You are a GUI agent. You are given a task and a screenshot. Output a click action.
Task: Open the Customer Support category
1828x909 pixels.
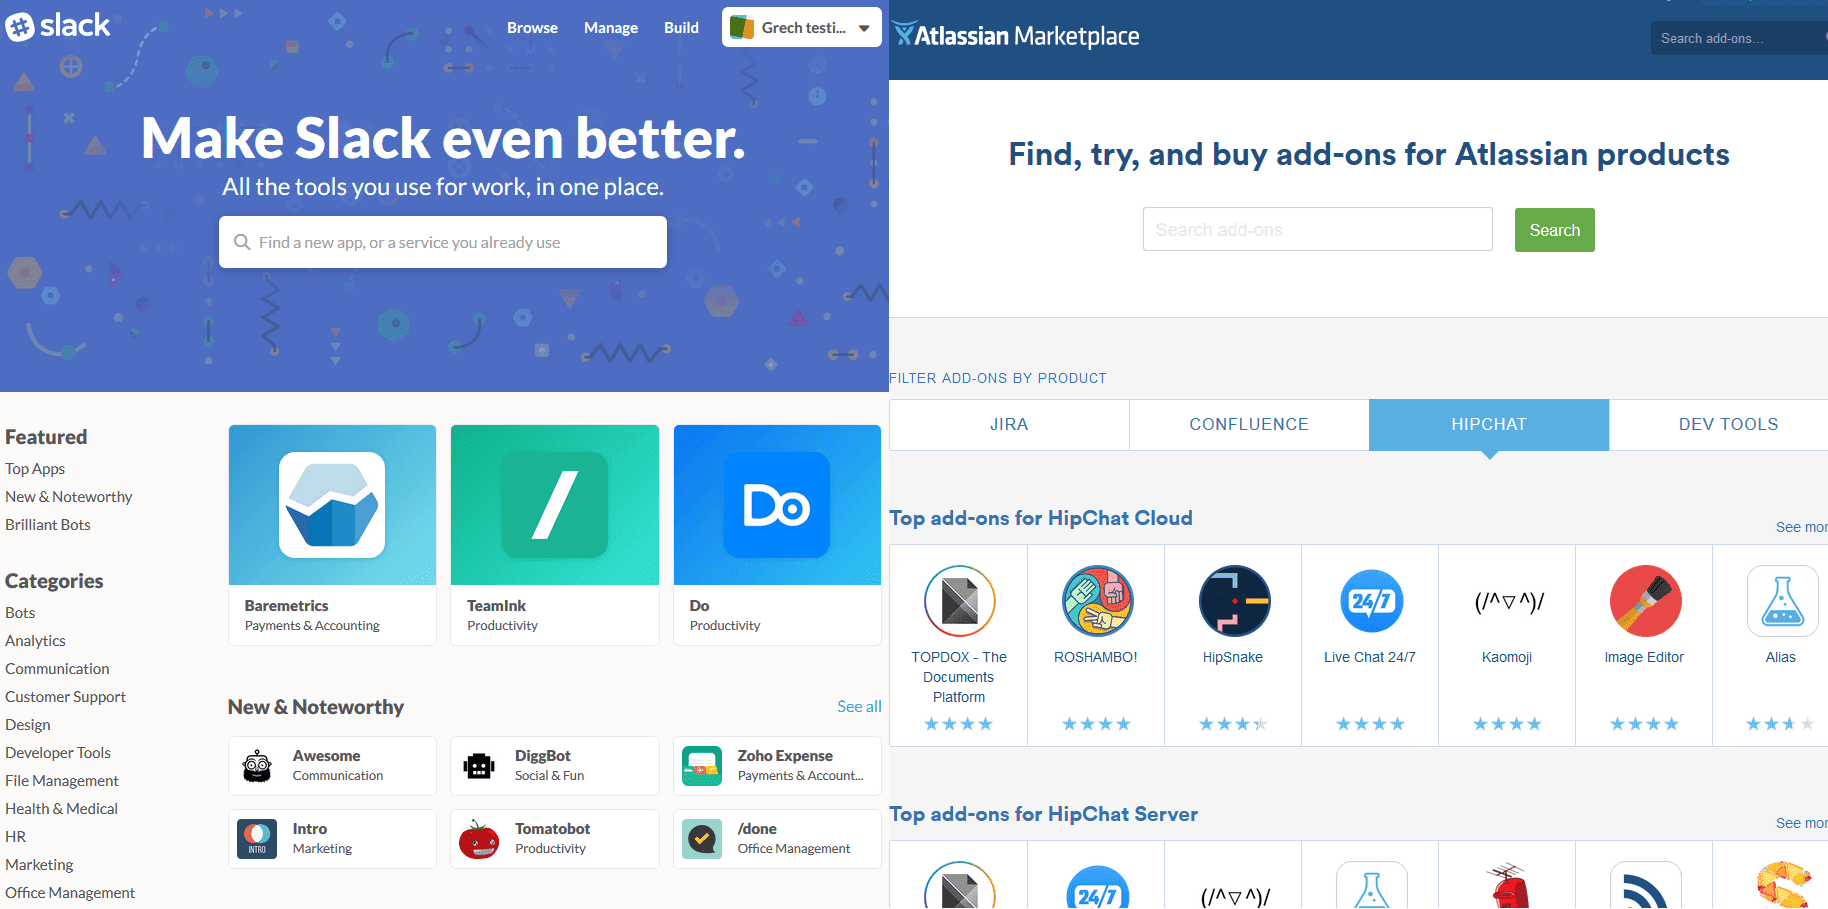65,696
